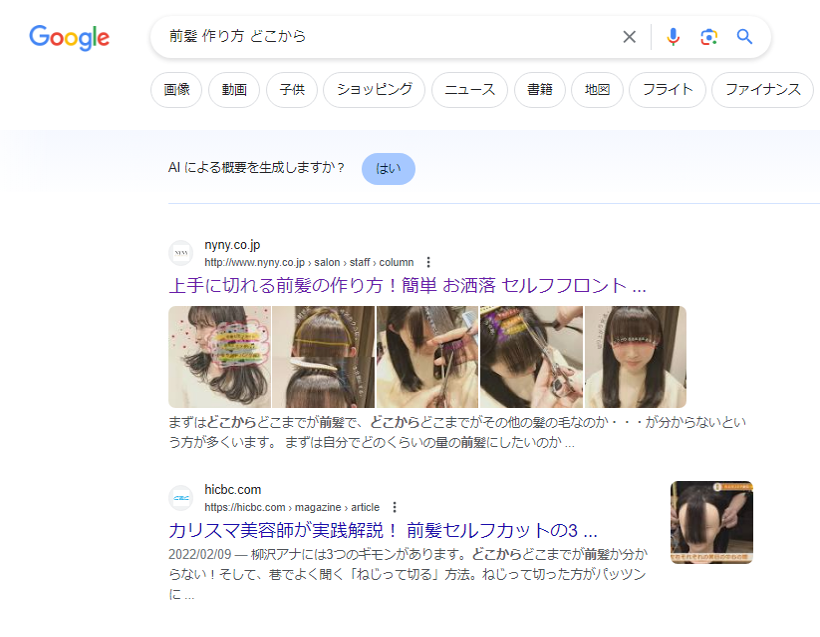
Task: Switch to the 動画 results tab
Action: (233, 89)
